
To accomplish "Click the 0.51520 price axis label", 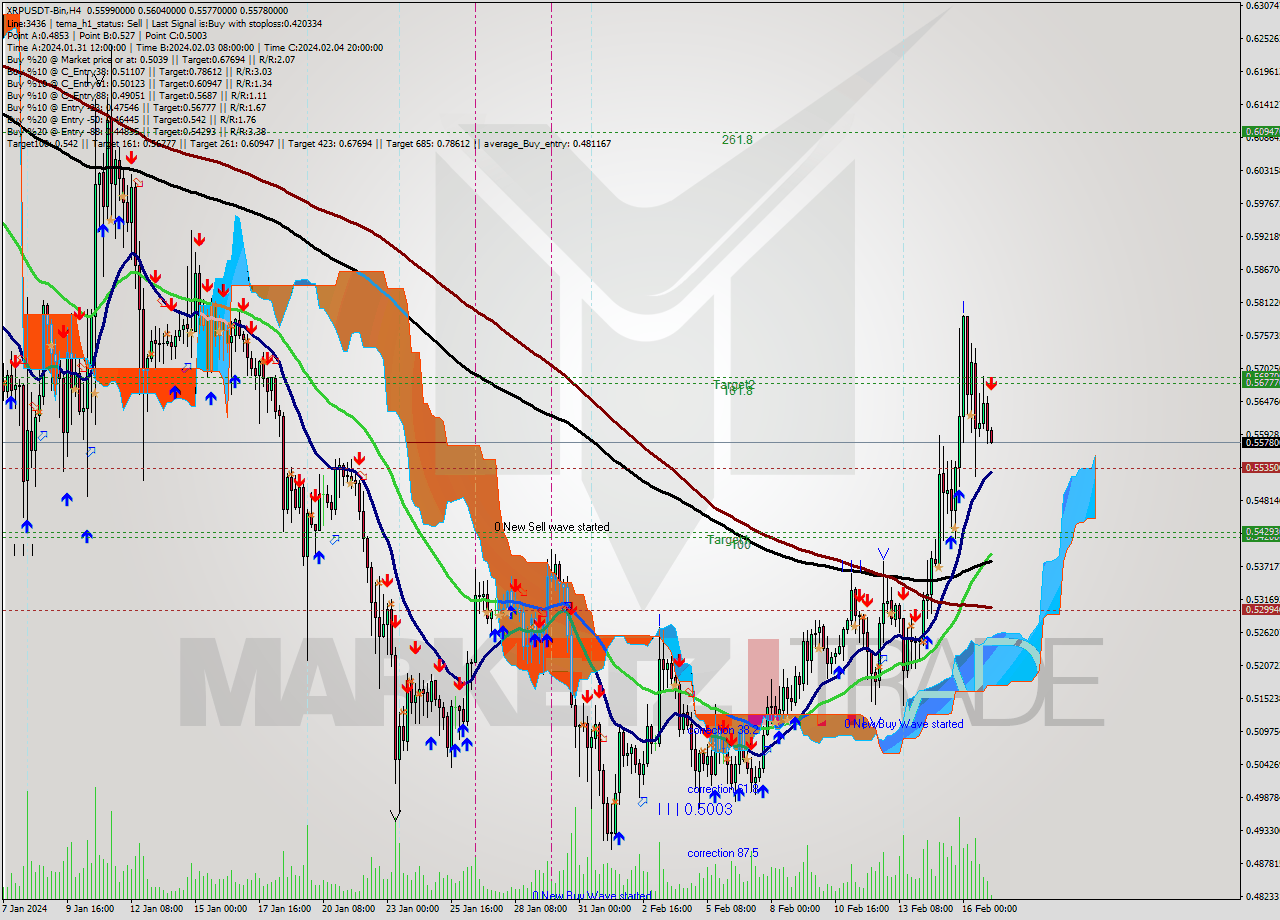I will pos(1261,699).
